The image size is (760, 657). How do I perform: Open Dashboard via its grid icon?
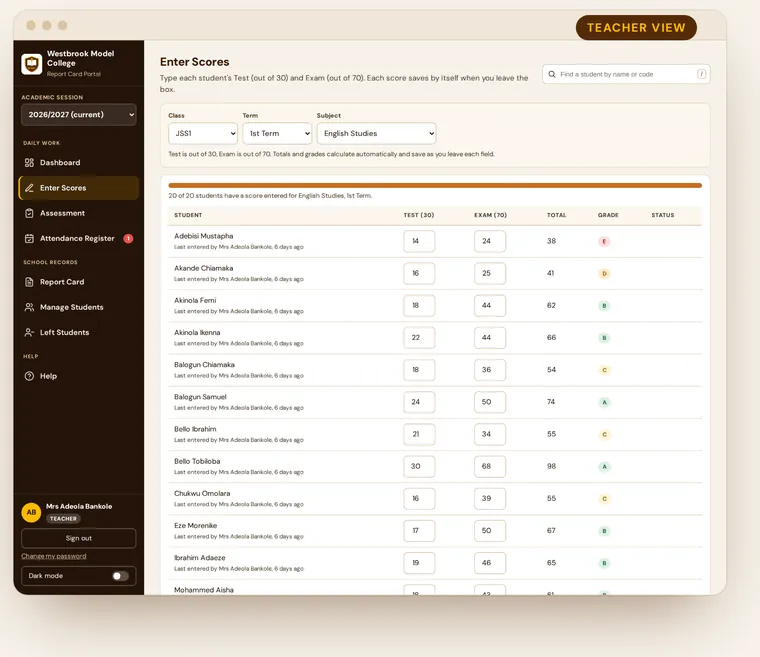[x=29, y=162]
